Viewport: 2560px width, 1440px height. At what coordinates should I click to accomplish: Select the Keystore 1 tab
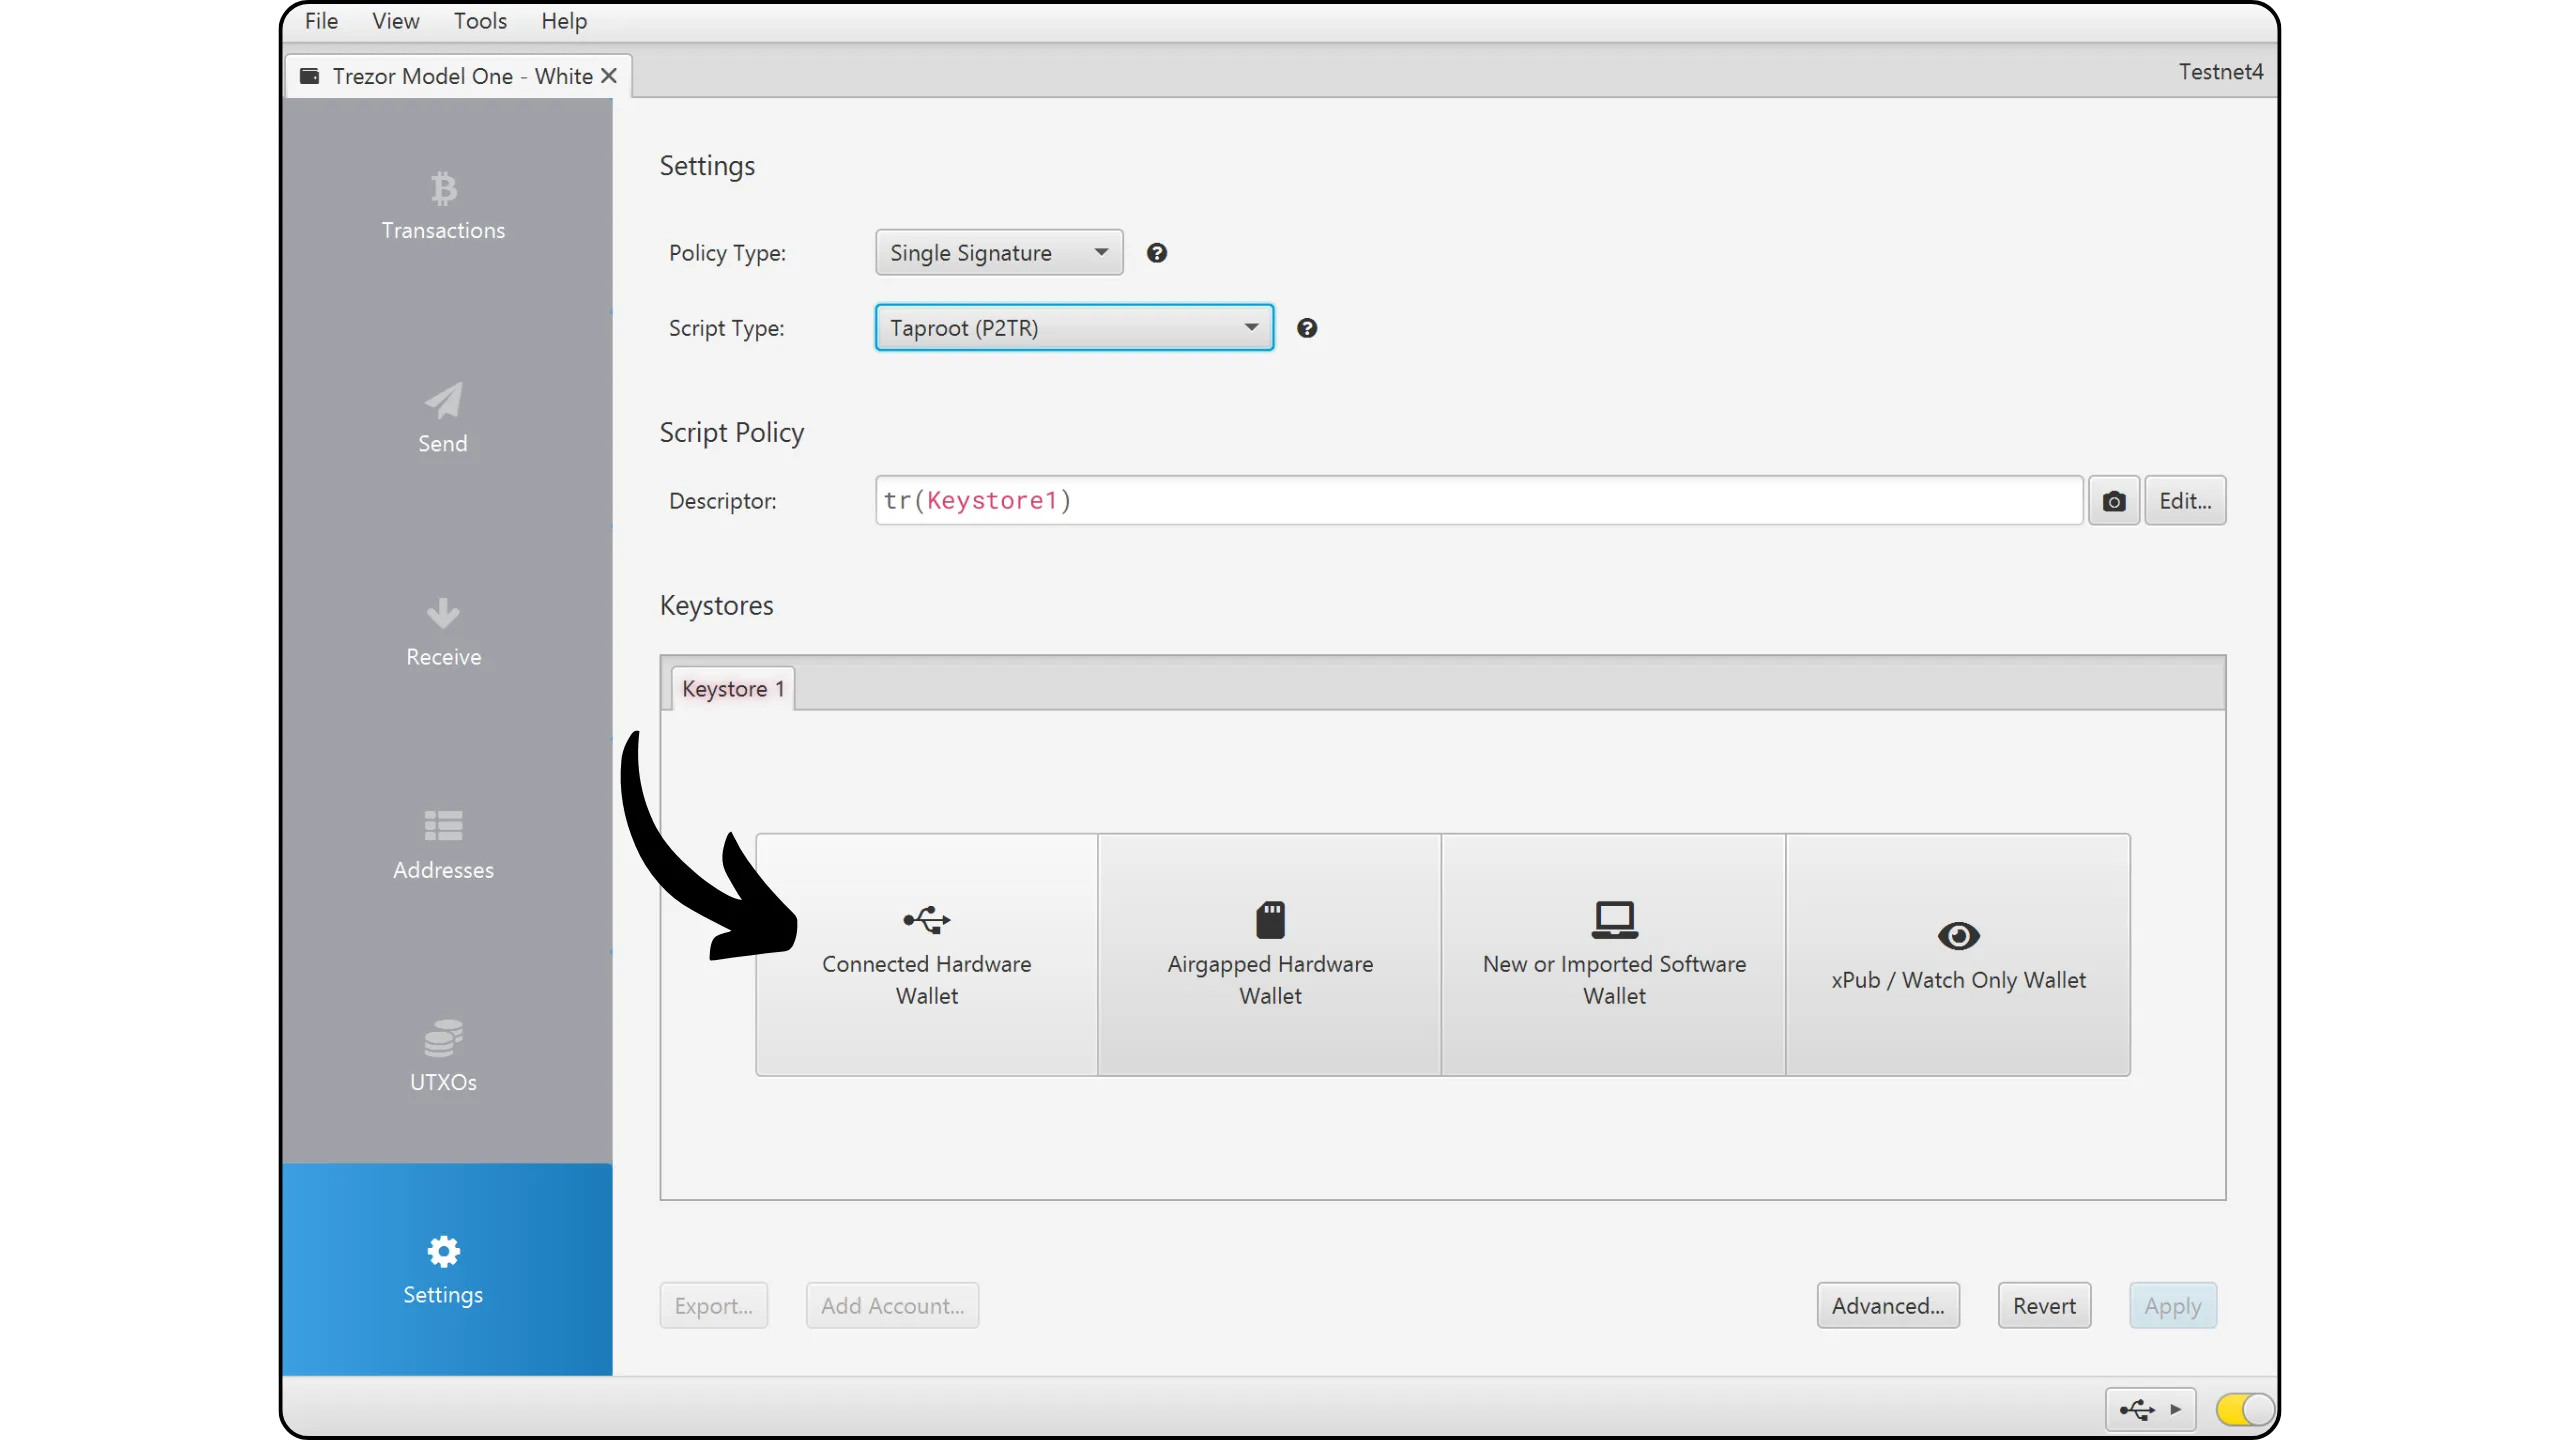pos(732,689)
